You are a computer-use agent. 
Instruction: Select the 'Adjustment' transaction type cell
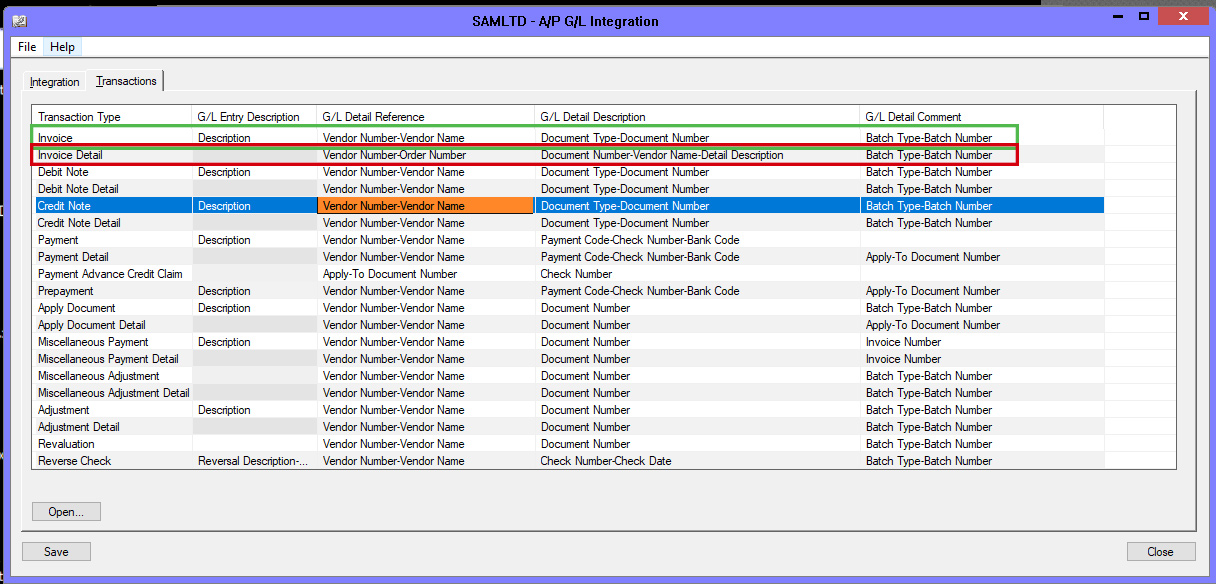point(112,410)
